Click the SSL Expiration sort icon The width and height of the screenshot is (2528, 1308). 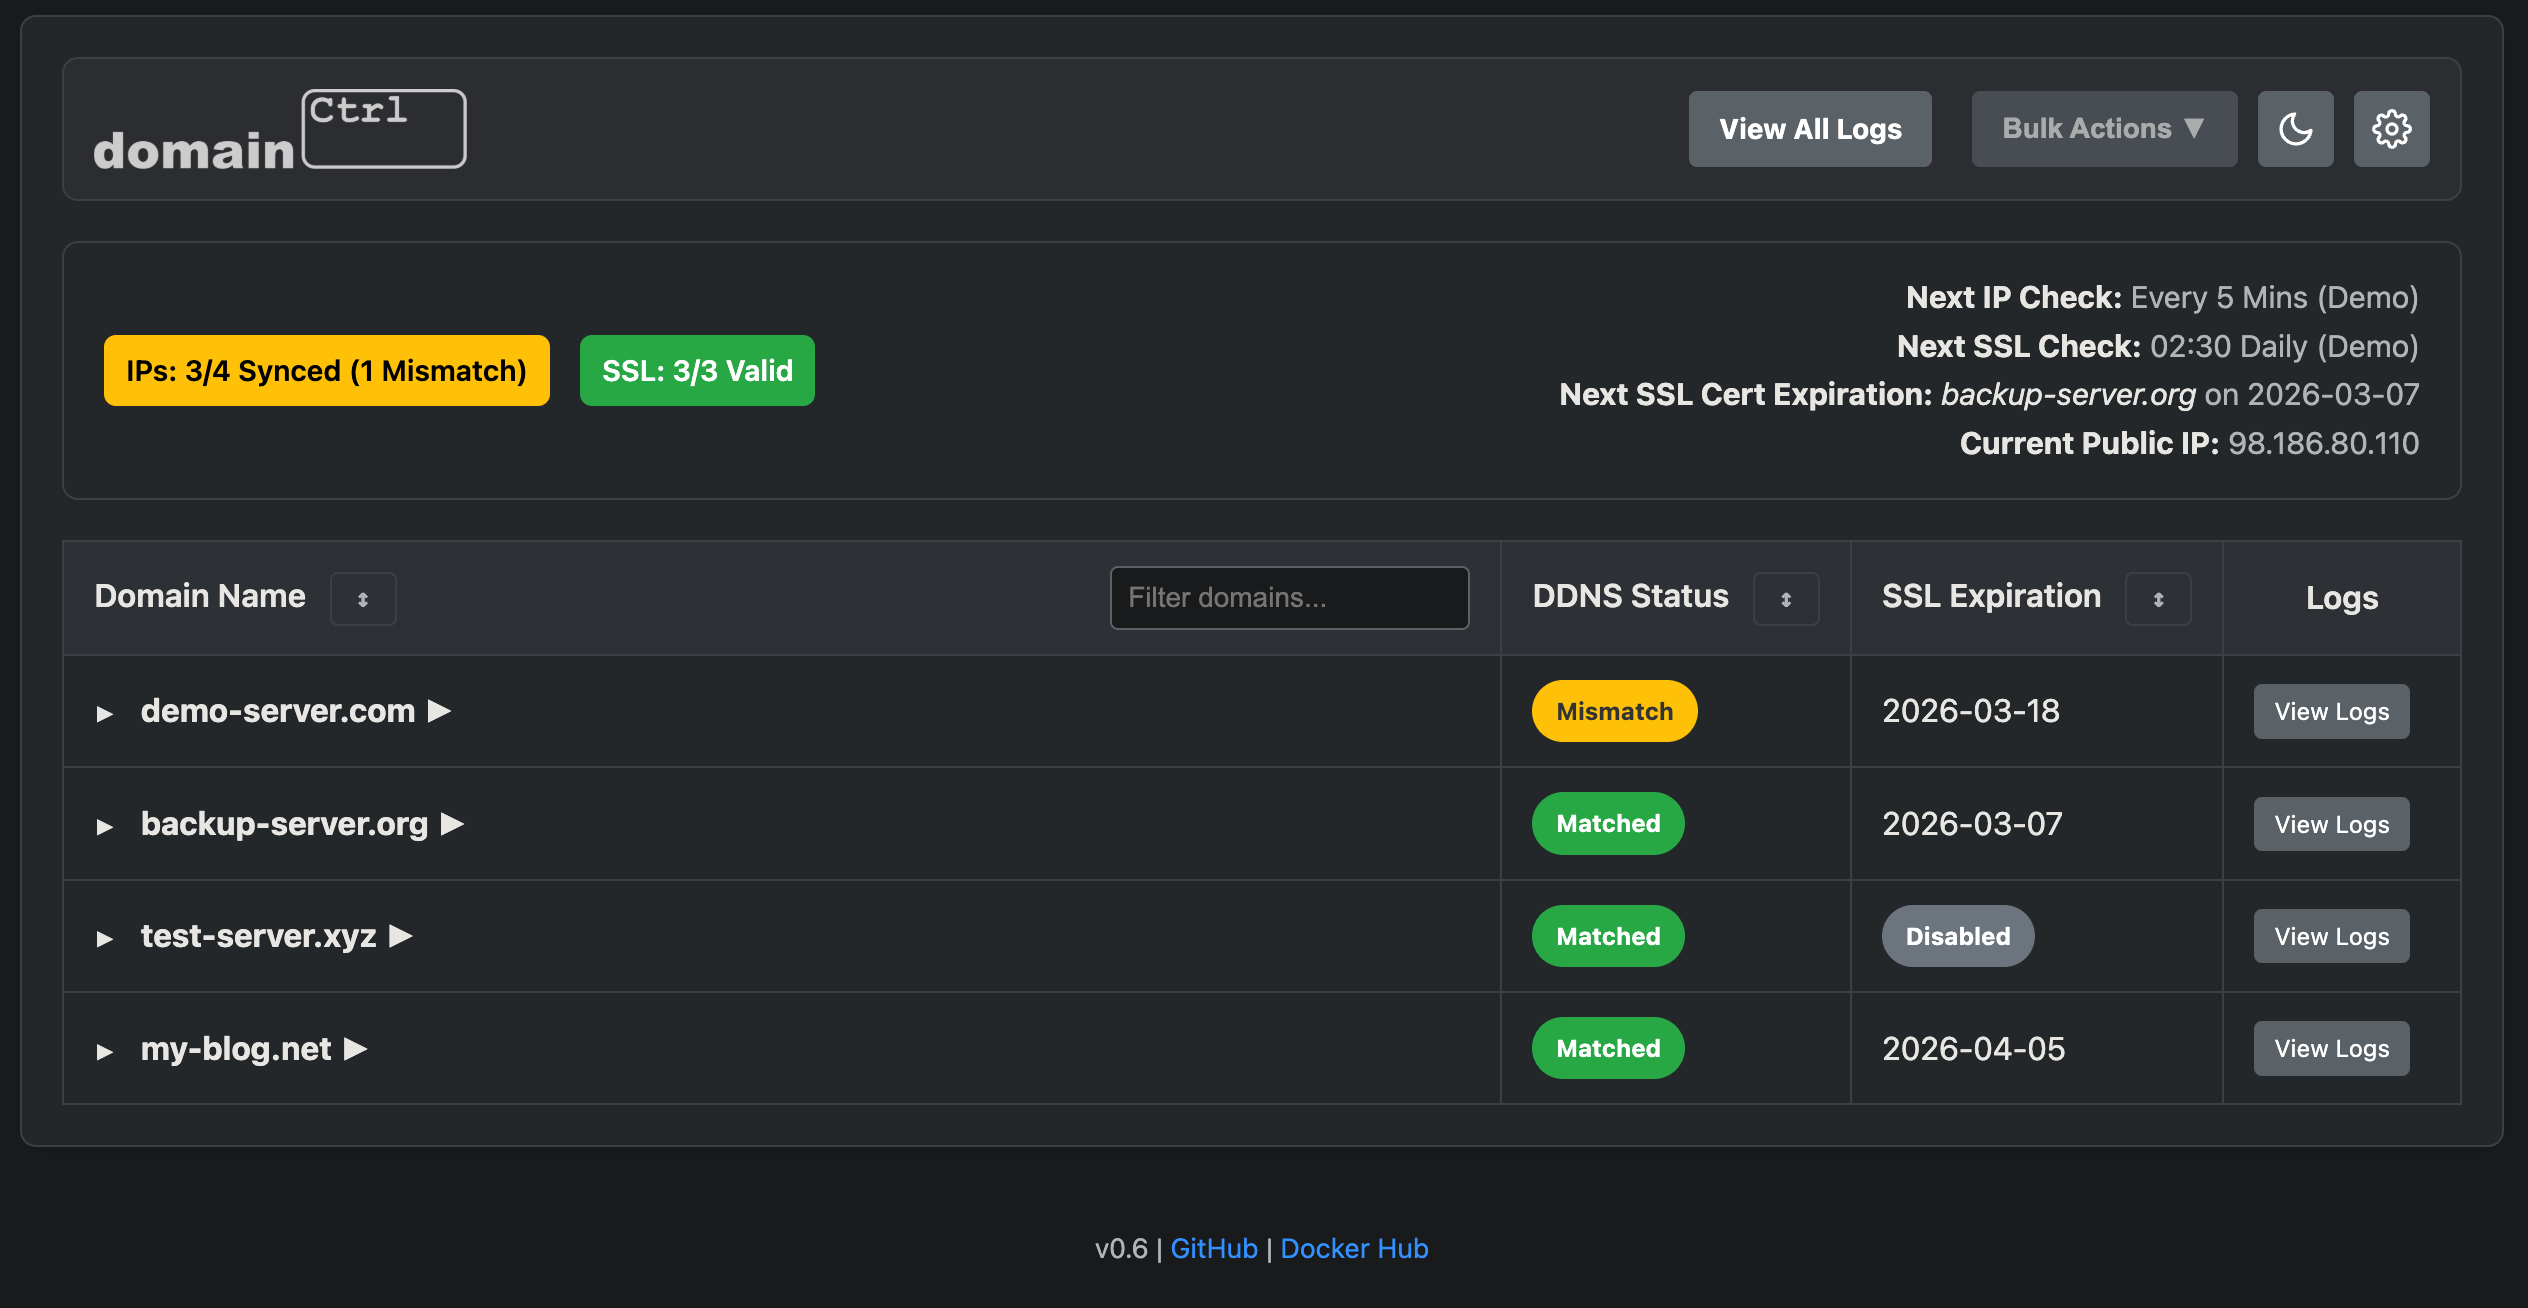pos(2158,599)
